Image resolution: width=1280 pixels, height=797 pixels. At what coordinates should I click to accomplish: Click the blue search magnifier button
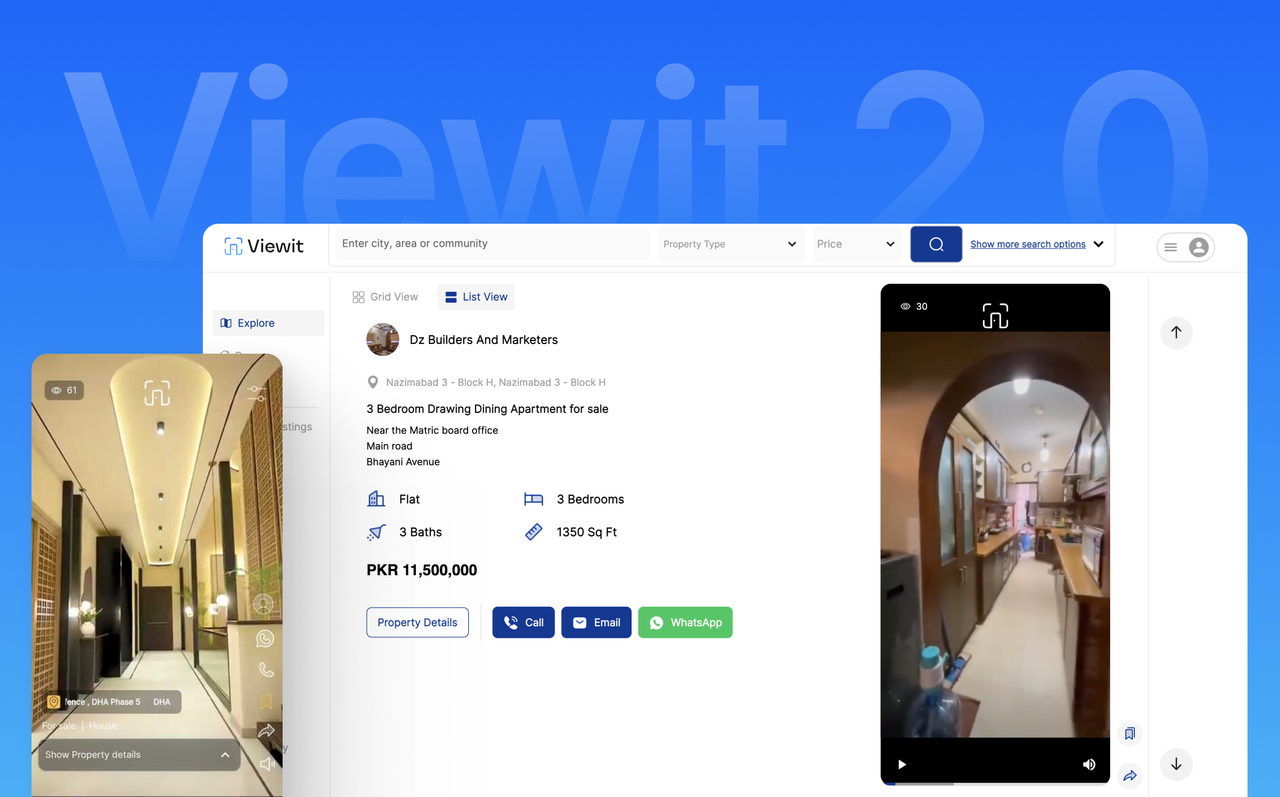click(936, 244)
